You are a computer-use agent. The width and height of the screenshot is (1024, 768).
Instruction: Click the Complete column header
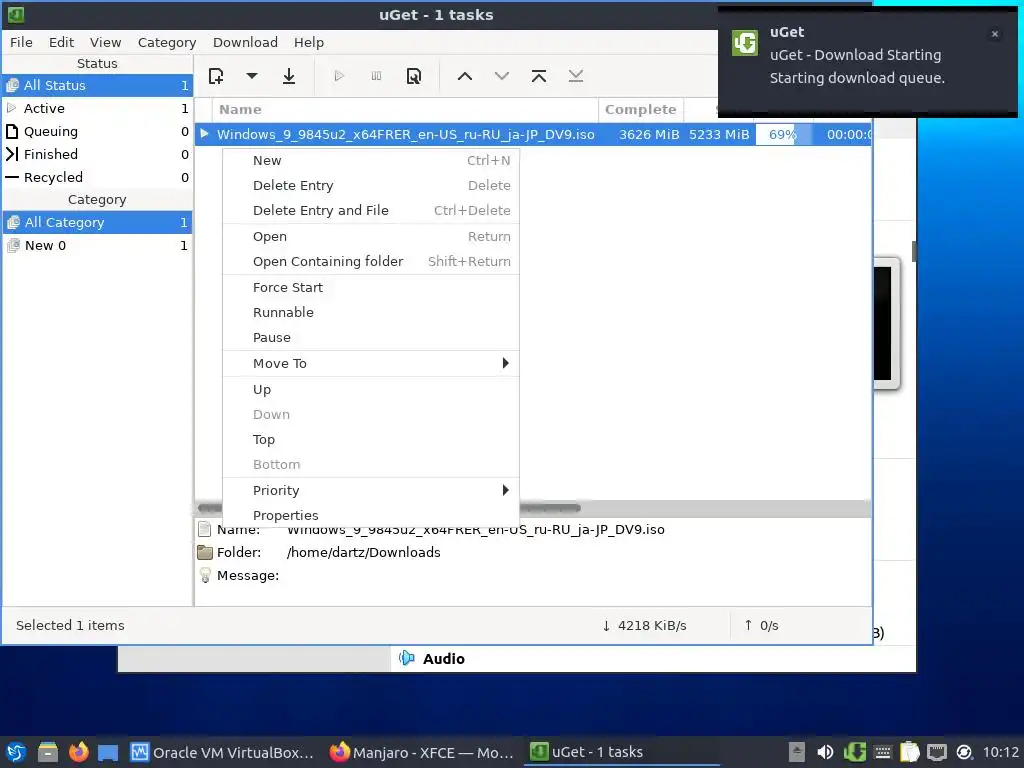[641, 110]
